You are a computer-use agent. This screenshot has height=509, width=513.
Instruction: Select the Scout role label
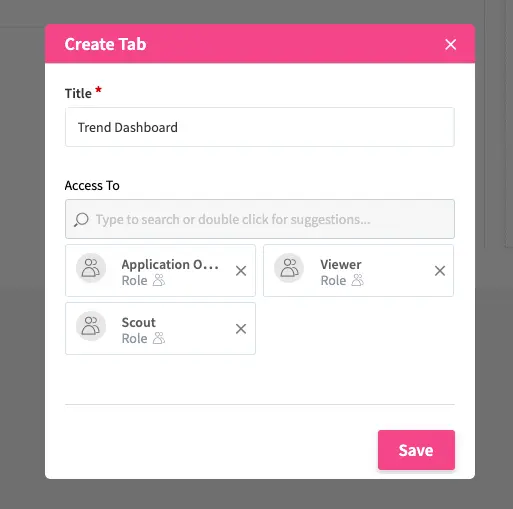(139, 322)
